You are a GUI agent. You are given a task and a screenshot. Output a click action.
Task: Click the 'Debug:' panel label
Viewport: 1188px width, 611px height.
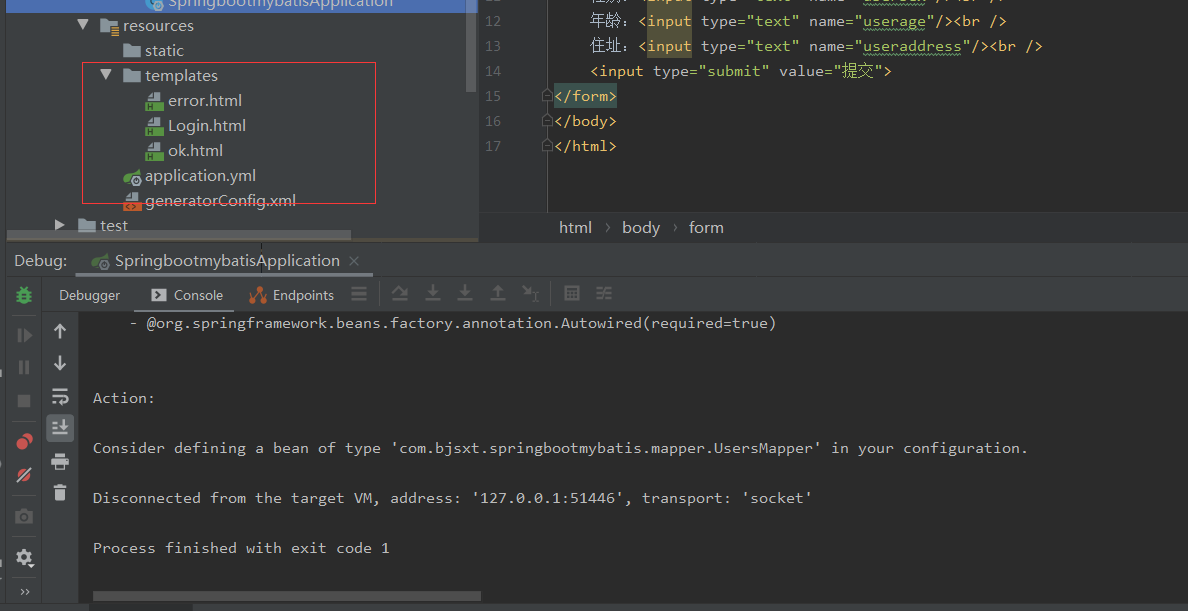(41, 261)
